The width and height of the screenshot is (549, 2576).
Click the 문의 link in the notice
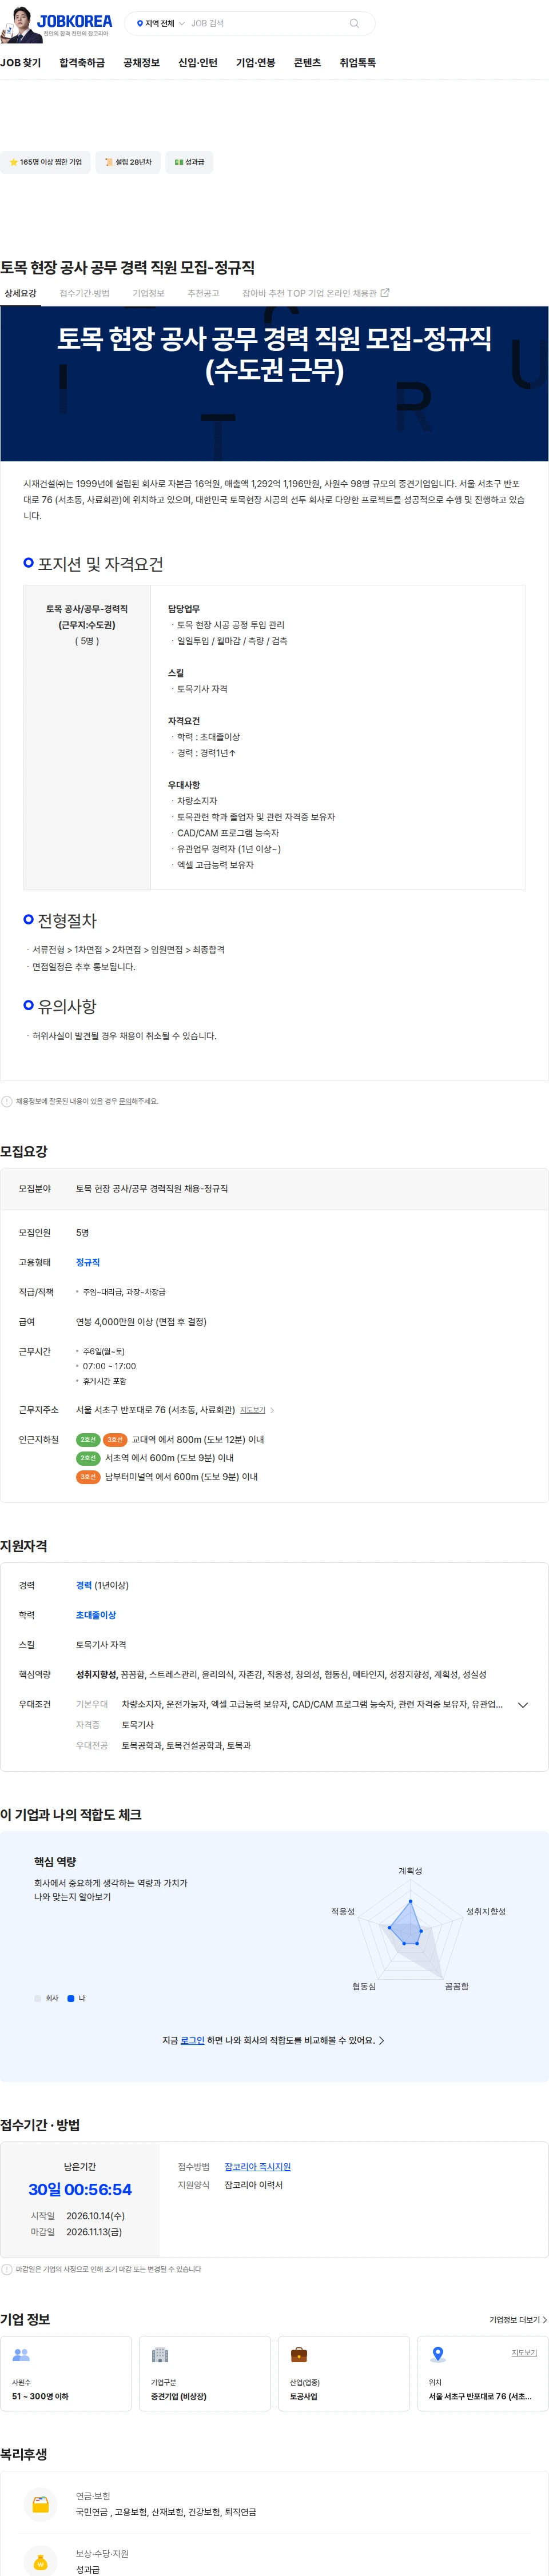click(x=125, y=1102)
